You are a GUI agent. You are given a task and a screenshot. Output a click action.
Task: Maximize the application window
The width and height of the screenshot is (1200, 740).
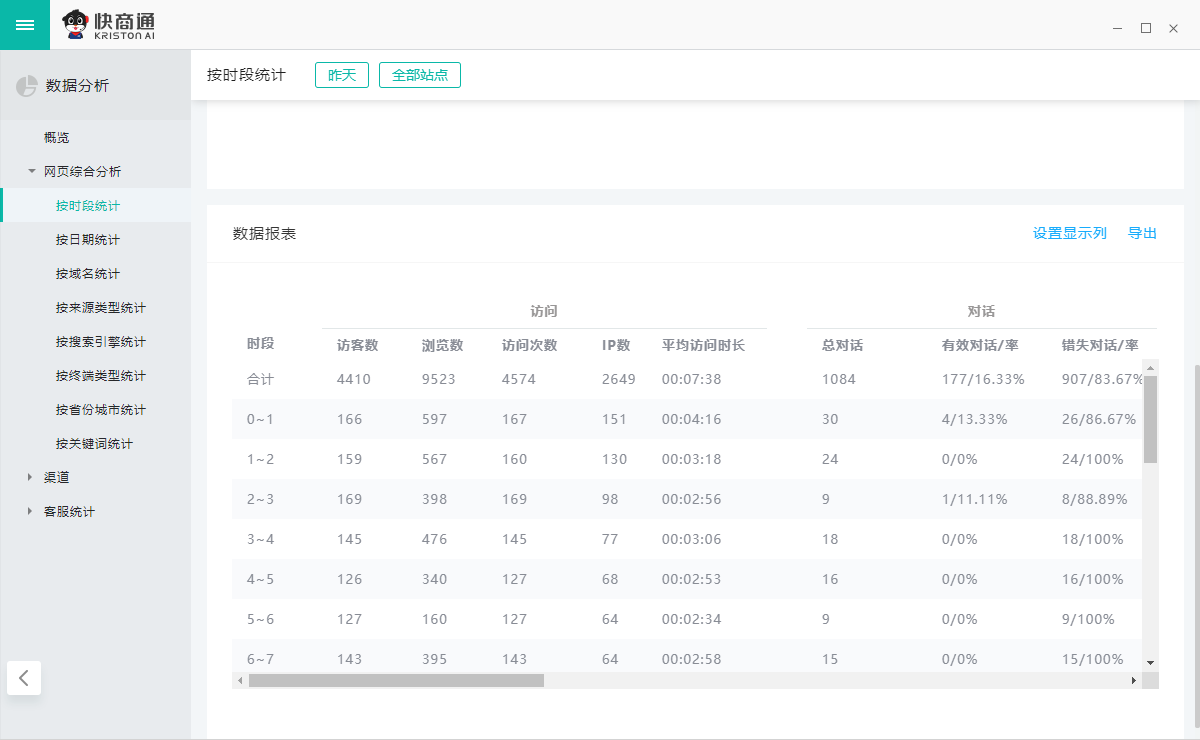click(1146, 28)
